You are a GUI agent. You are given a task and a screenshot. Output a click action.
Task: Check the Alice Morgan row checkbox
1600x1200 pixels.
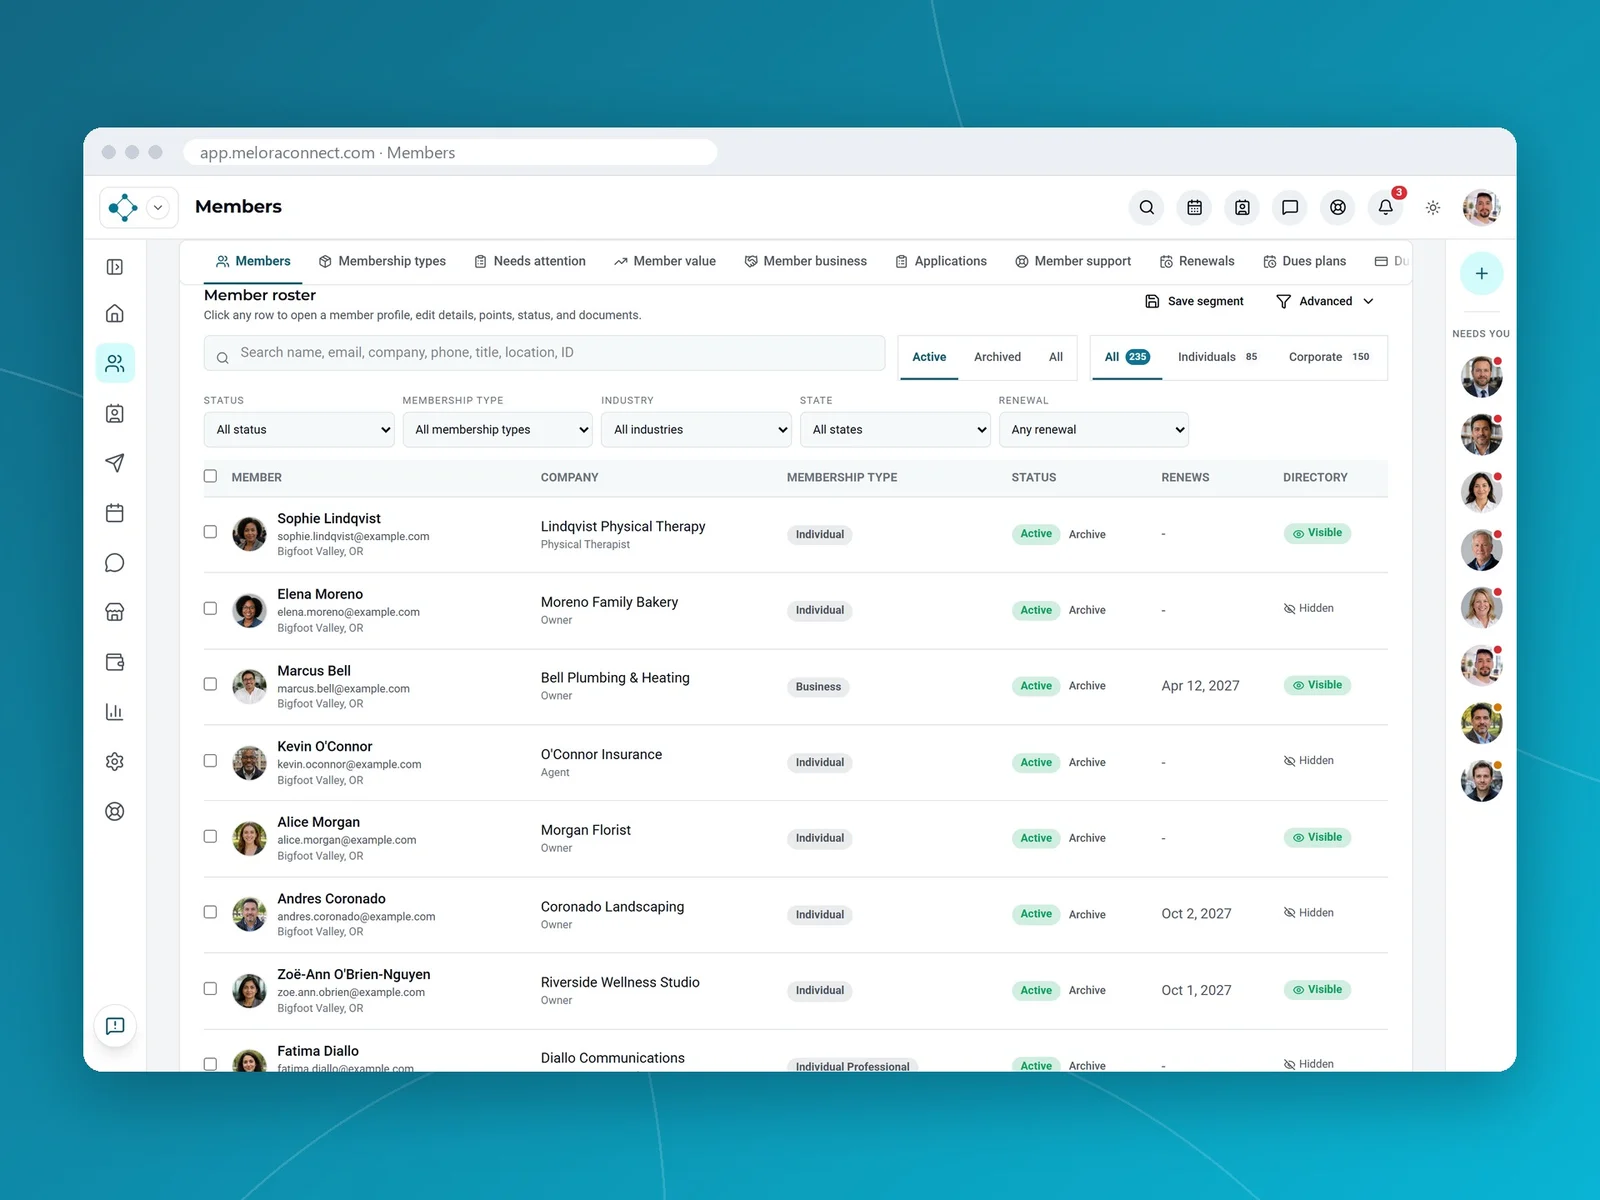(210, 836)
